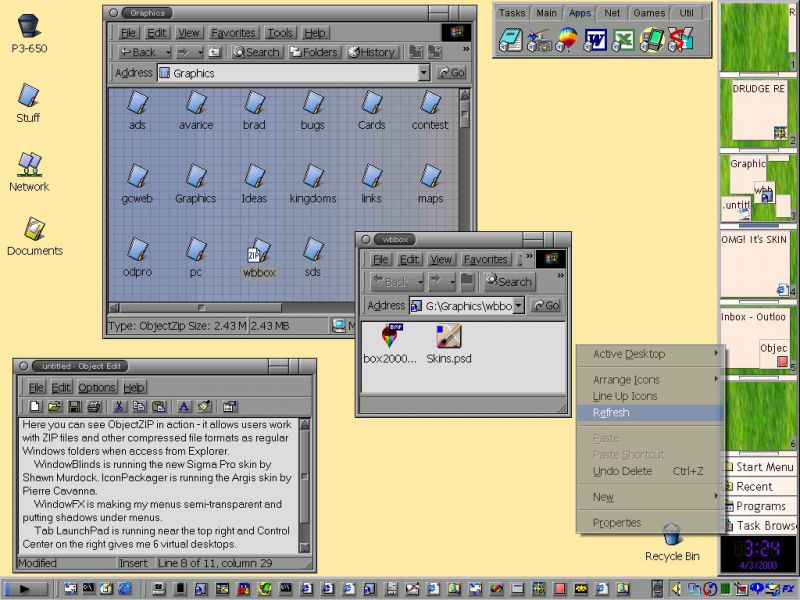Viewport: 800px width, 600px height.
Task: Click the Save icon in Object Edit
Action: 73,406
